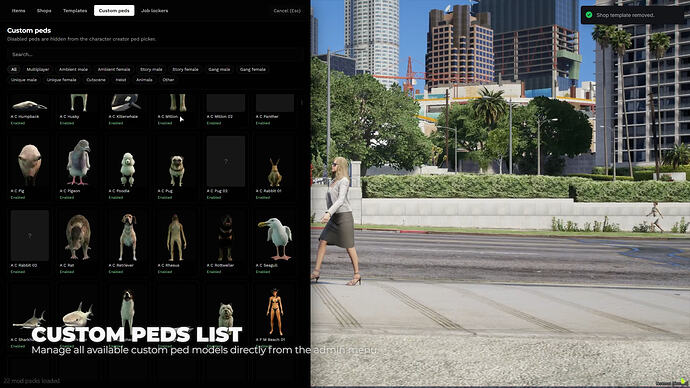690x388 pixels.
Task: Filter peds by Story male
Action: (151, 70)
